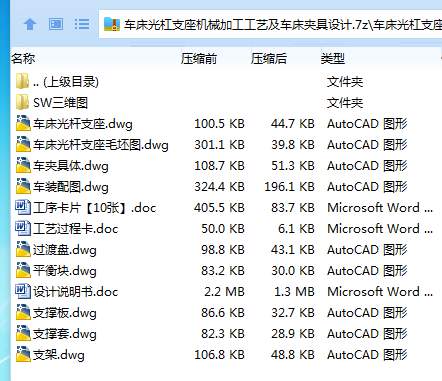The width and height of the screenshot is (442, 381).
Task: Click the 100.5 KB size value
Action: [219, 124]
